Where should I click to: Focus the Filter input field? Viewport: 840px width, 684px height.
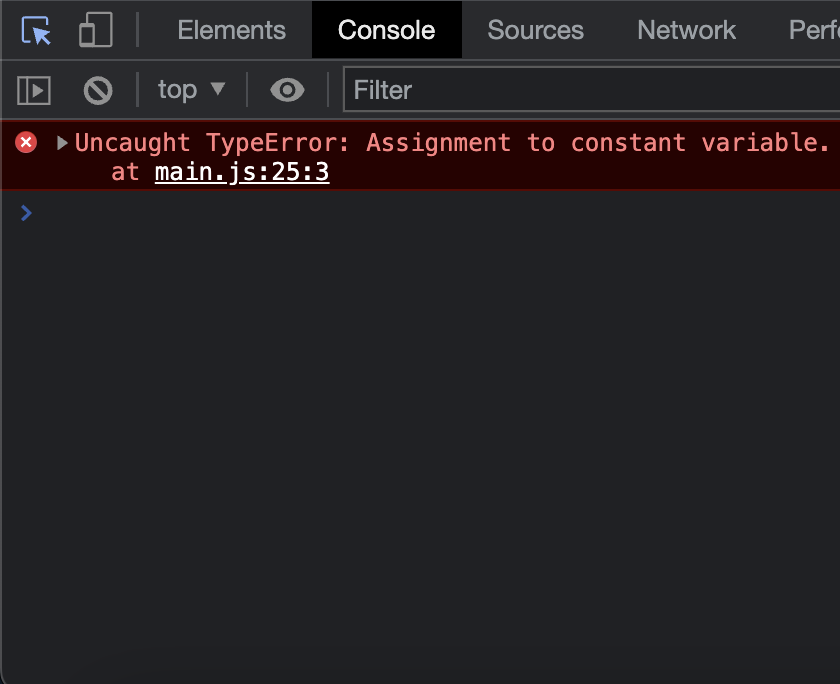tap(590, 91)
